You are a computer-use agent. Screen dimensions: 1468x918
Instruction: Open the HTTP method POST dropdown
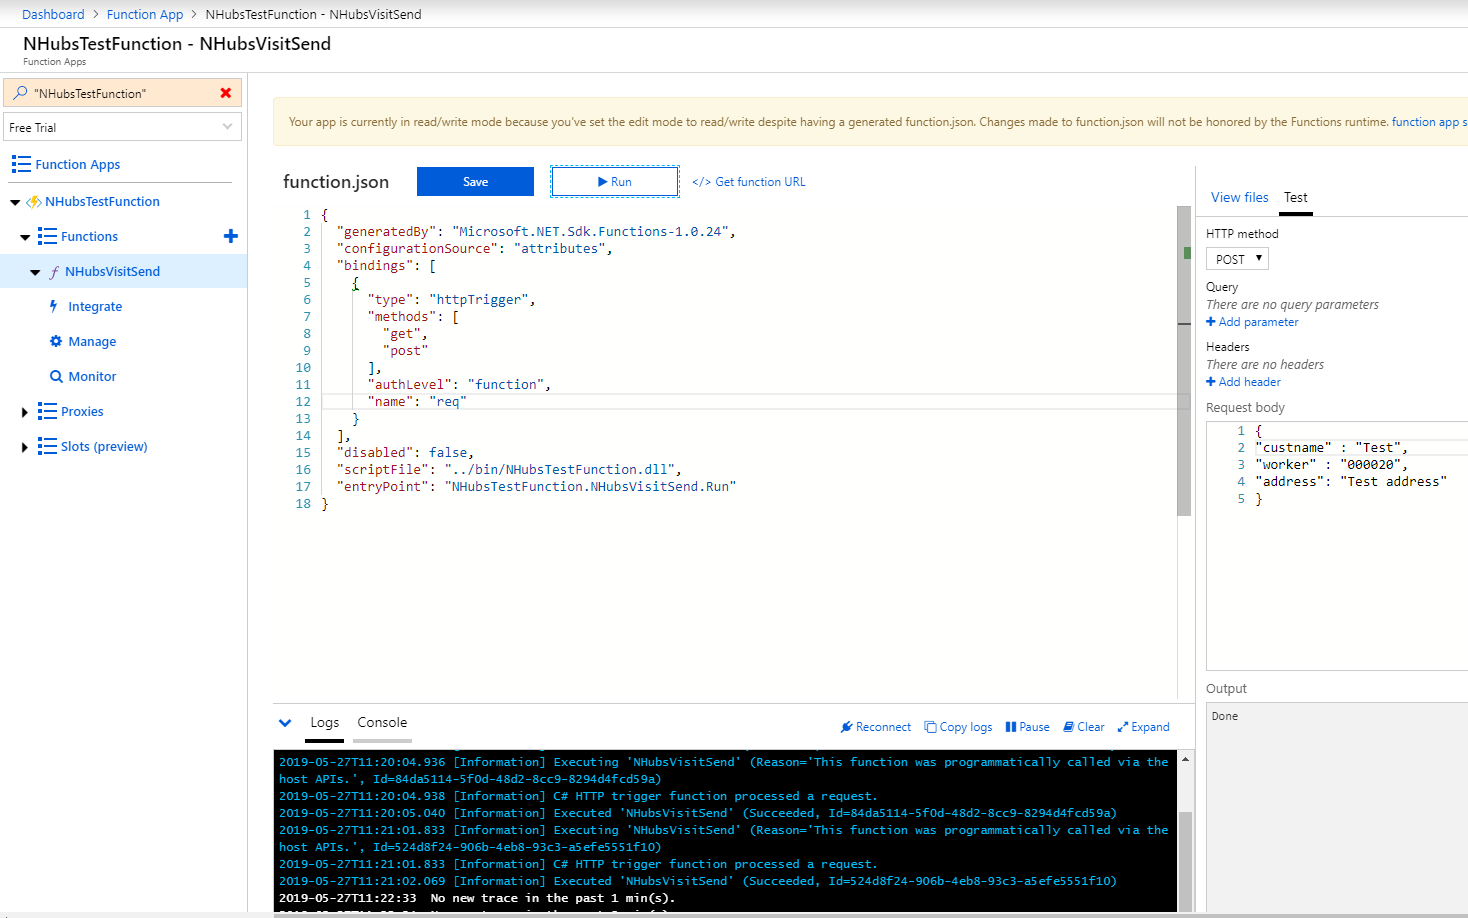click(x=1237, y=259)
